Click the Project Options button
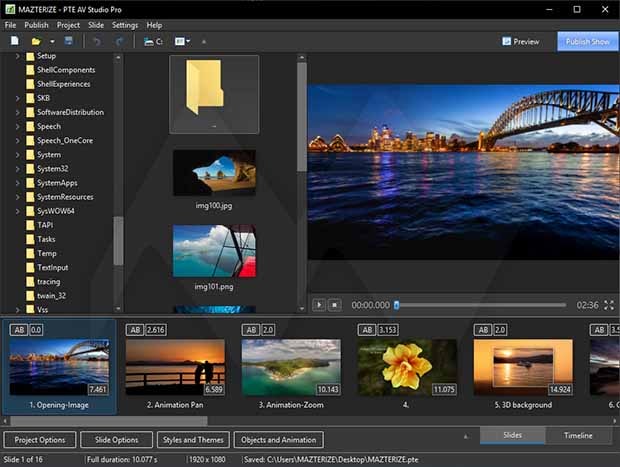Screen dimensions: 620x467 coord(40,440)
